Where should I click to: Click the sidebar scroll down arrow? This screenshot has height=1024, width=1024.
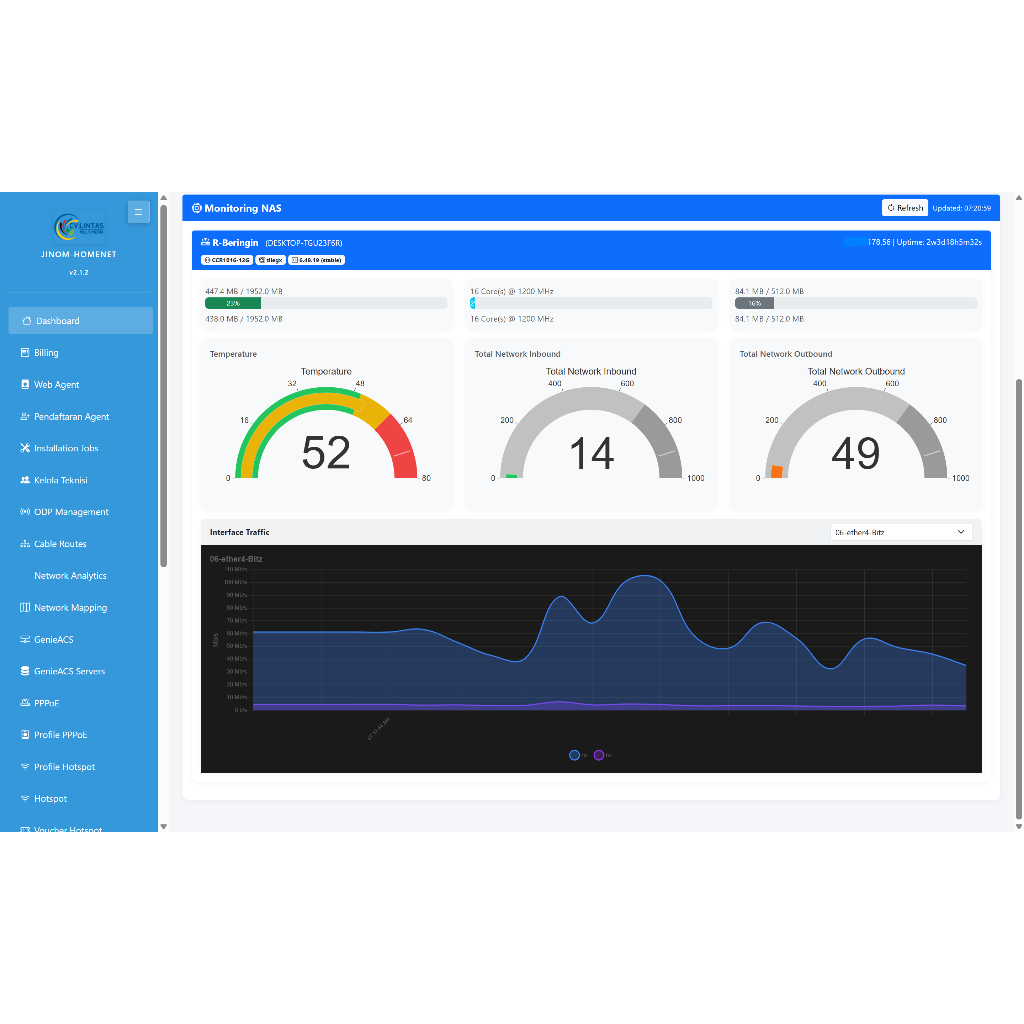pos(164,827)
